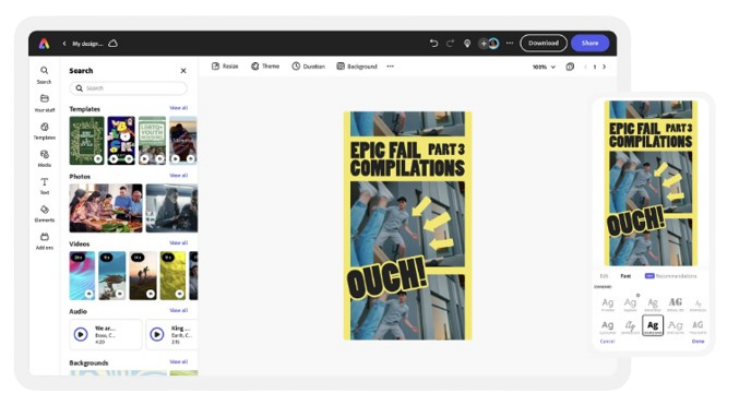
Task: Go to the previous page
Action: point(585,67)
